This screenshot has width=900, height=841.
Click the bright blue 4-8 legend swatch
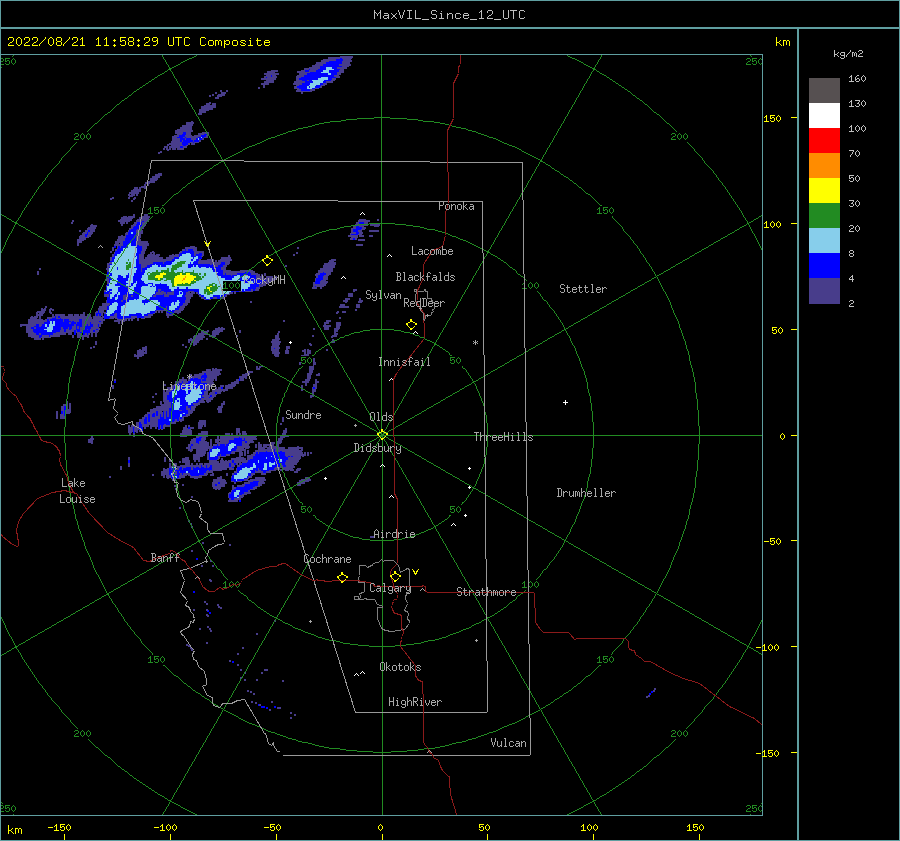click(824, 265)
